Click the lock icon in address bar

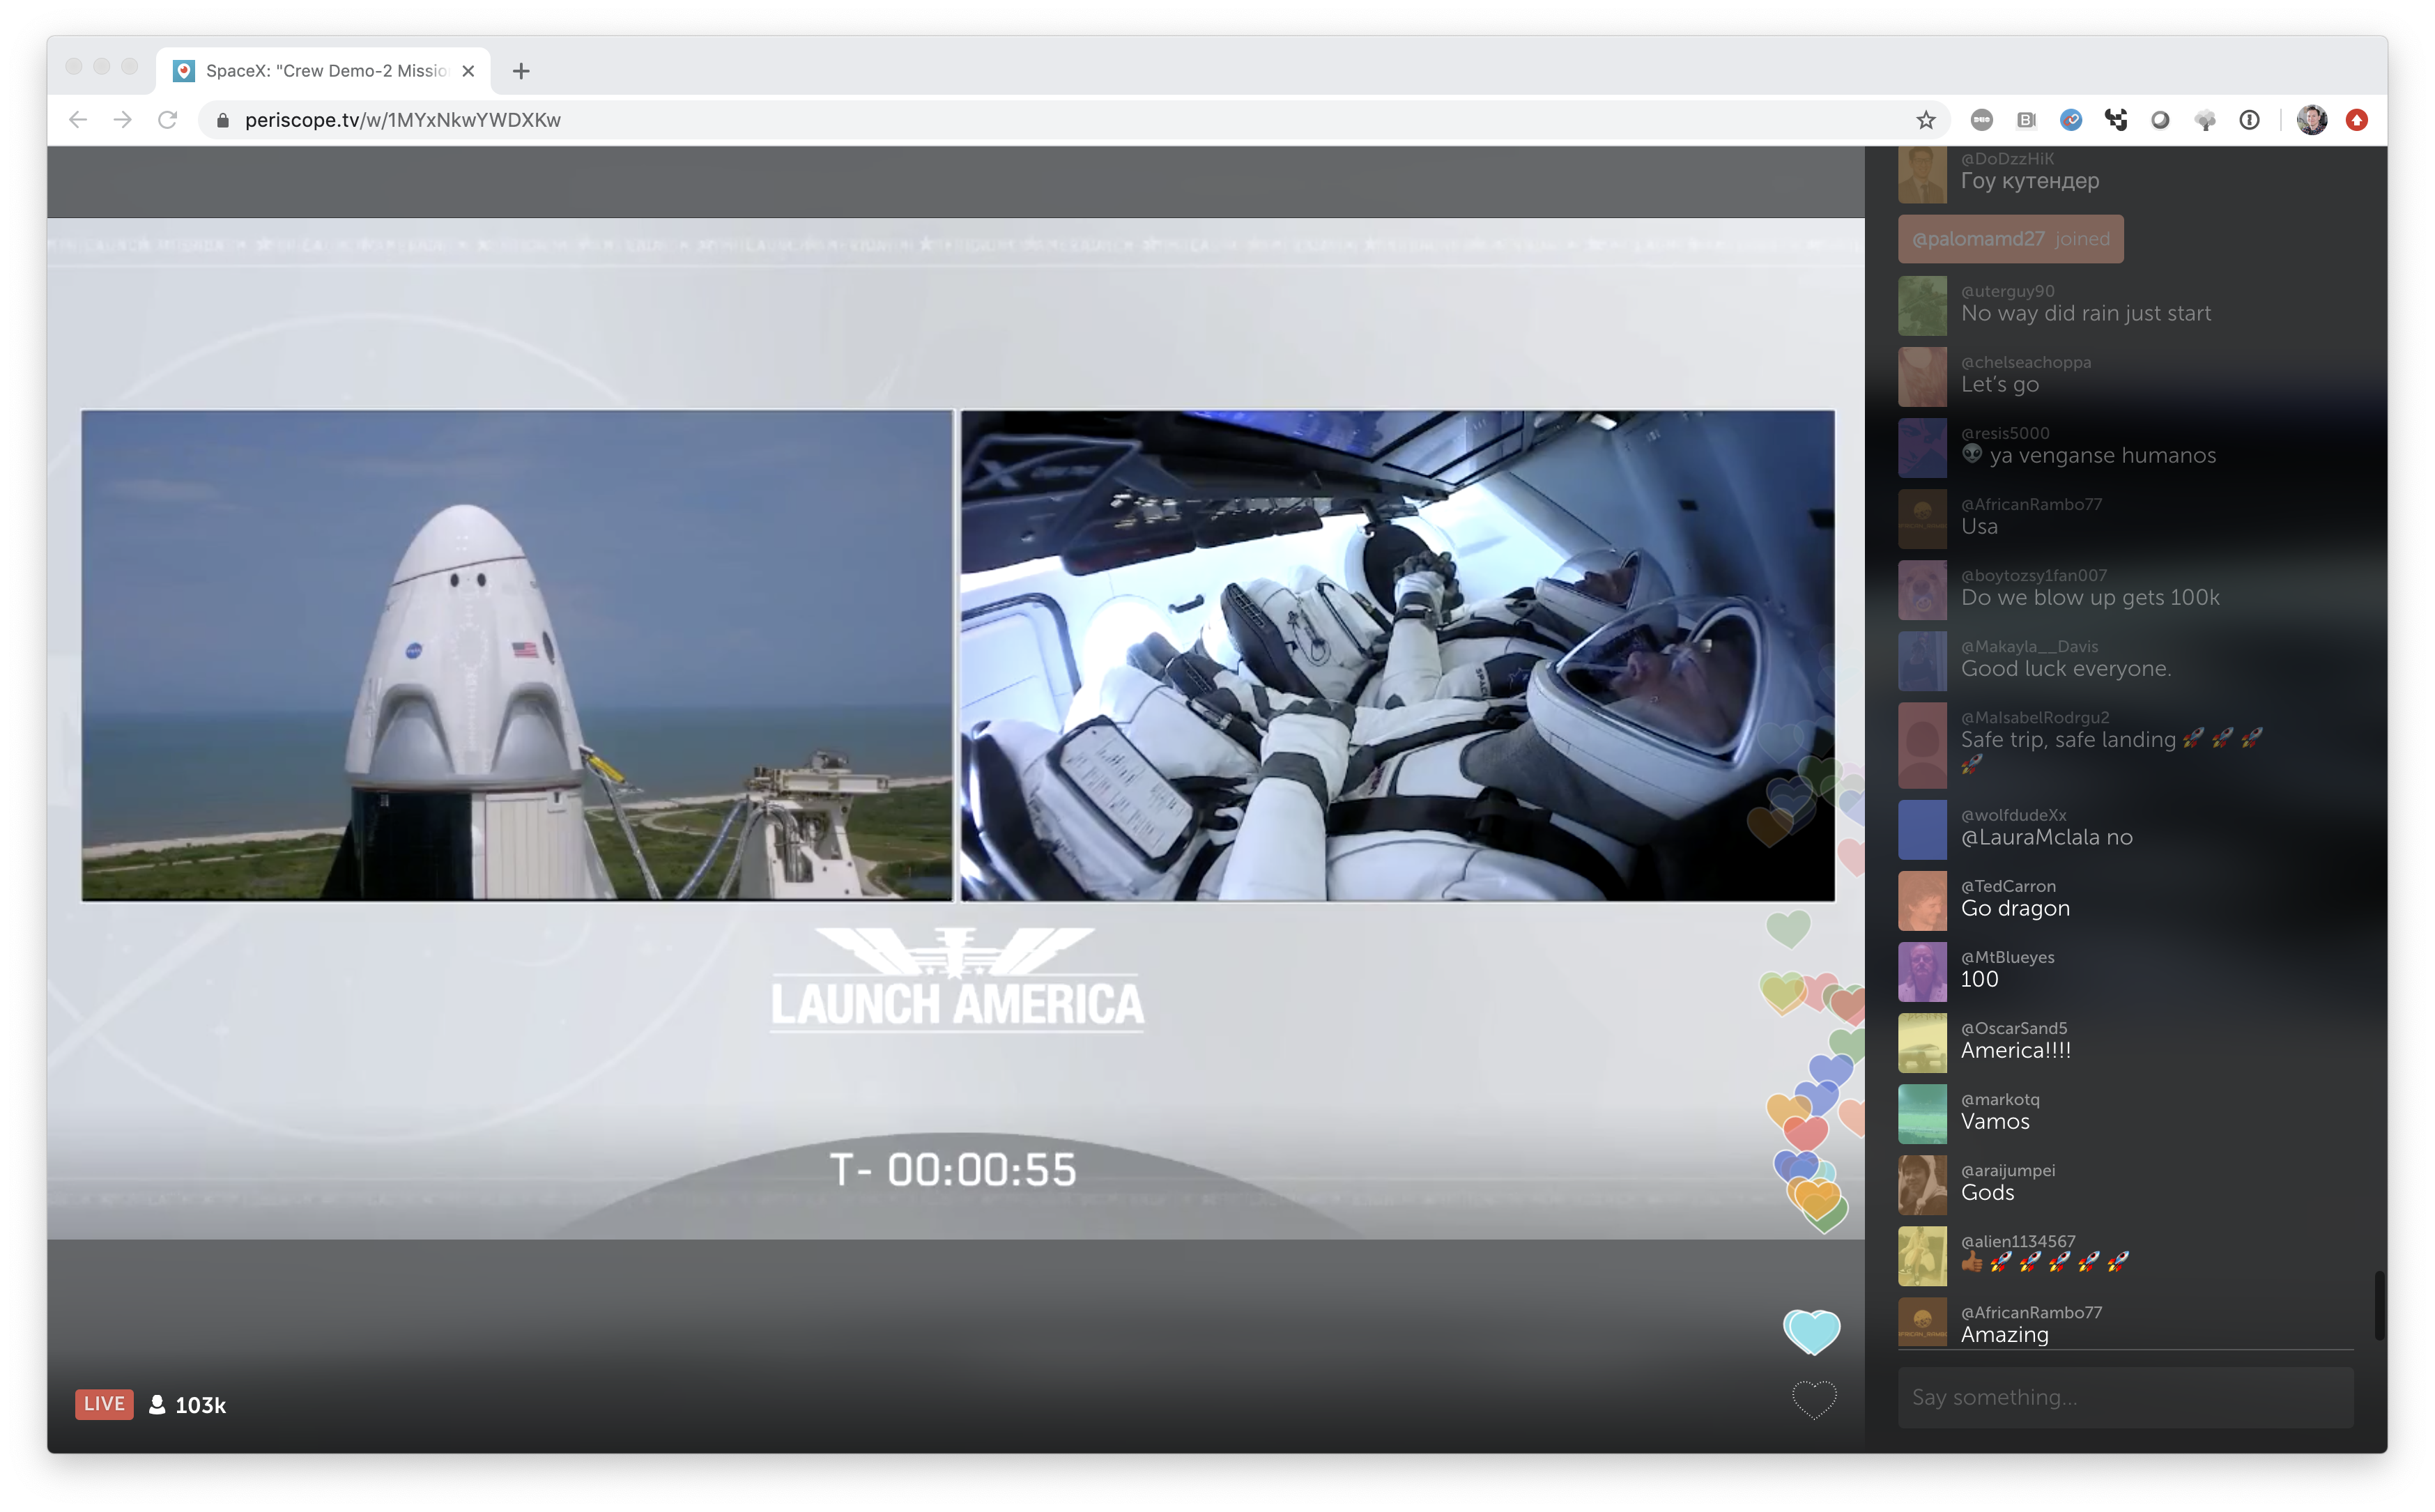pyautogui.click(x=223, y=120)
